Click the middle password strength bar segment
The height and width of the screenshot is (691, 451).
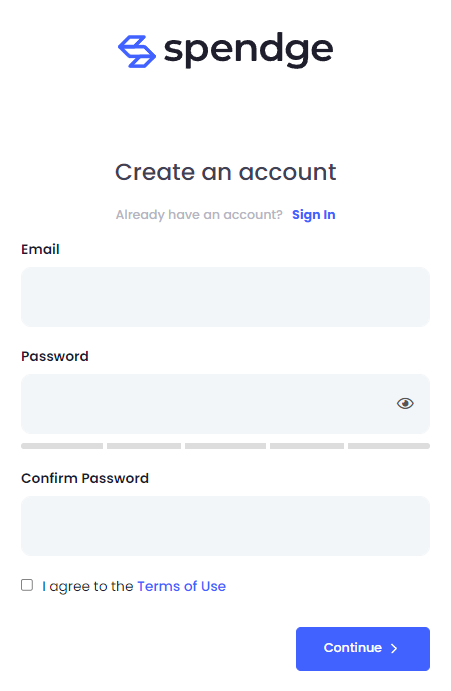225,446
